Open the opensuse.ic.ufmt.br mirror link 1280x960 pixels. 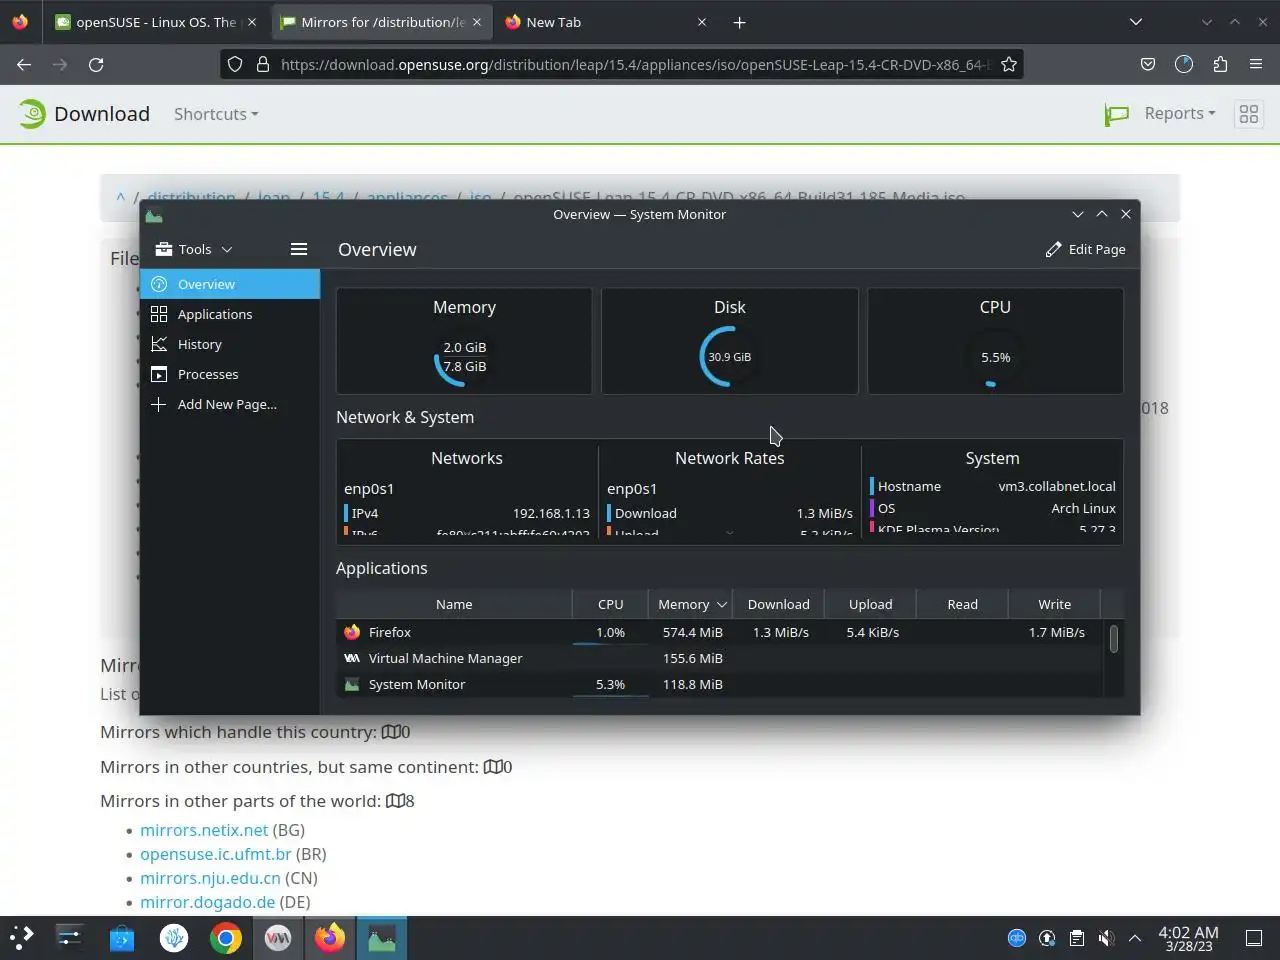216,854
